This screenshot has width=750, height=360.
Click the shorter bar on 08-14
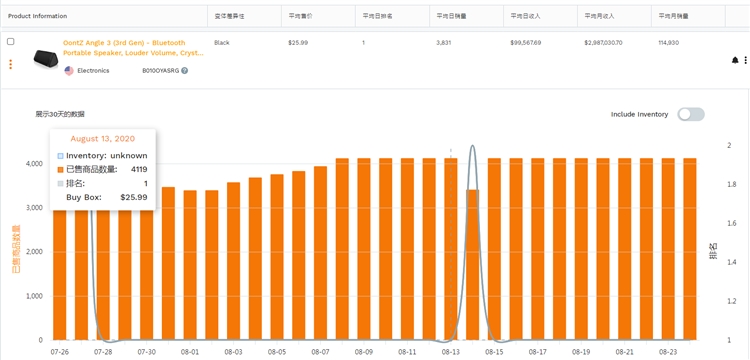point(473,265)
